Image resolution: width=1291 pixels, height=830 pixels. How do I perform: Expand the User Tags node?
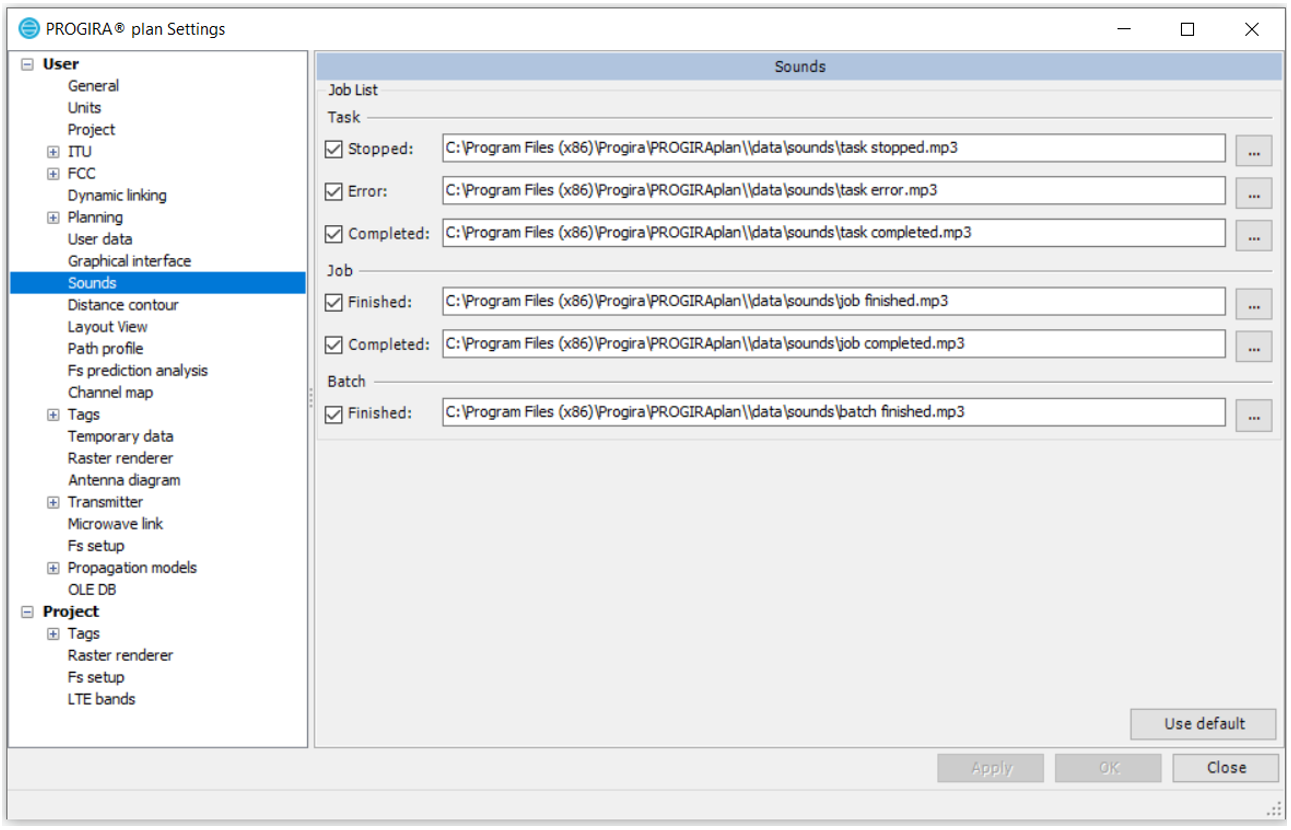[53, 415]
